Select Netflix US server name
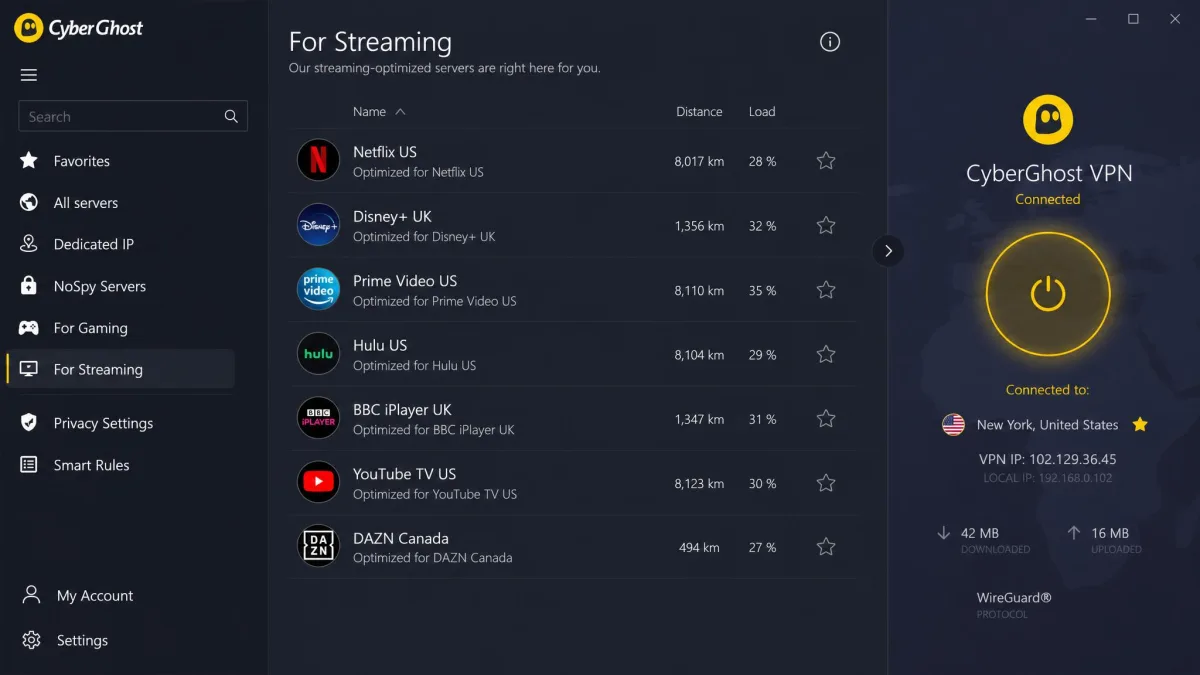This screenshot has height=675, width=1200. coord(385,152)
